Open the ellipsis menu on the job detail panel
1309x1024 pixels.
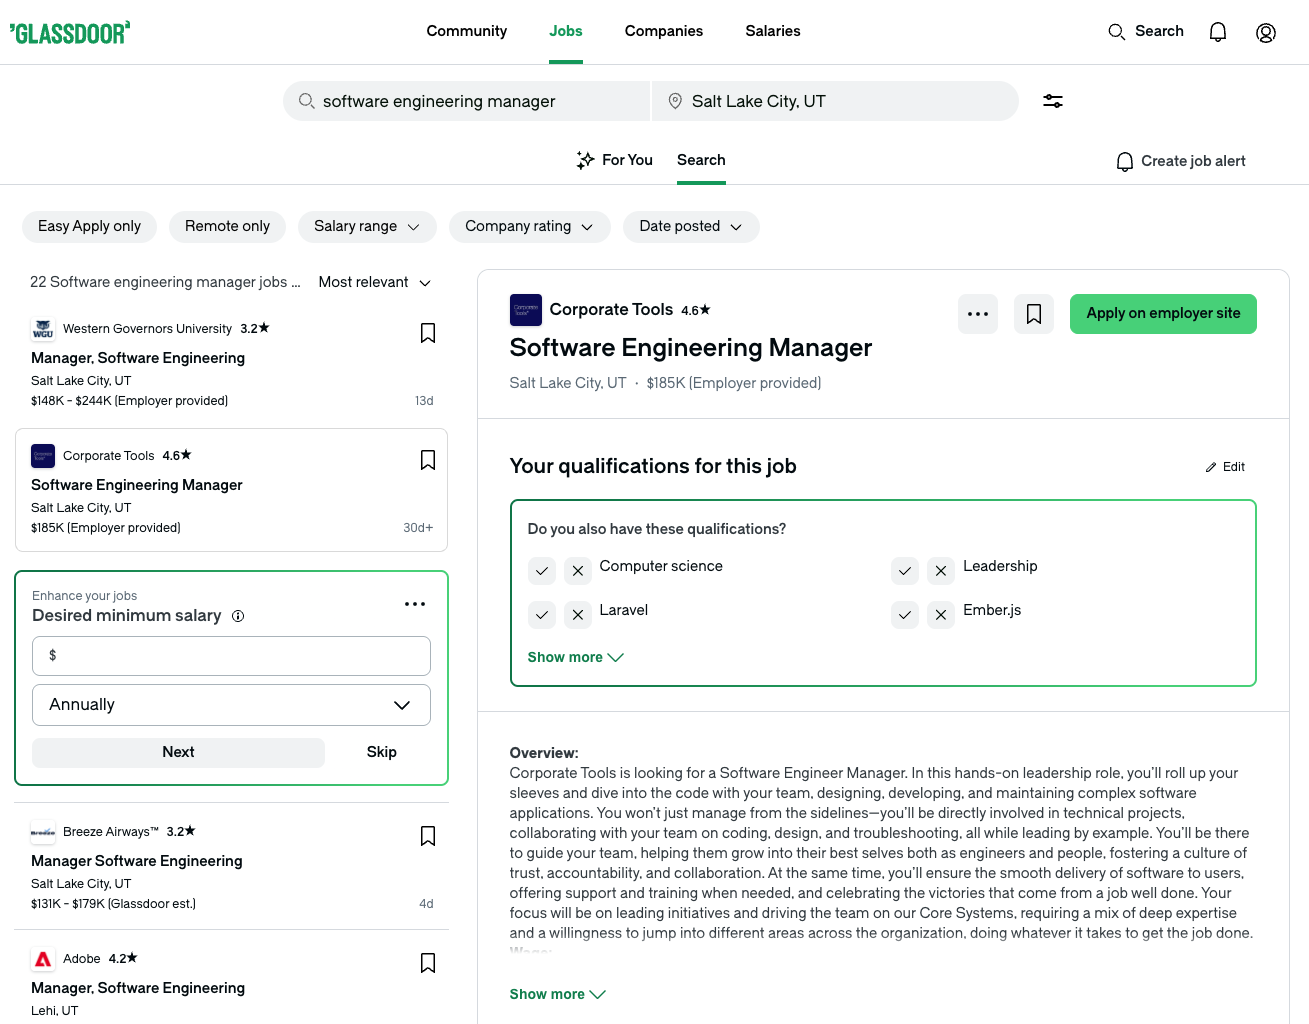(x=978, y=313)
